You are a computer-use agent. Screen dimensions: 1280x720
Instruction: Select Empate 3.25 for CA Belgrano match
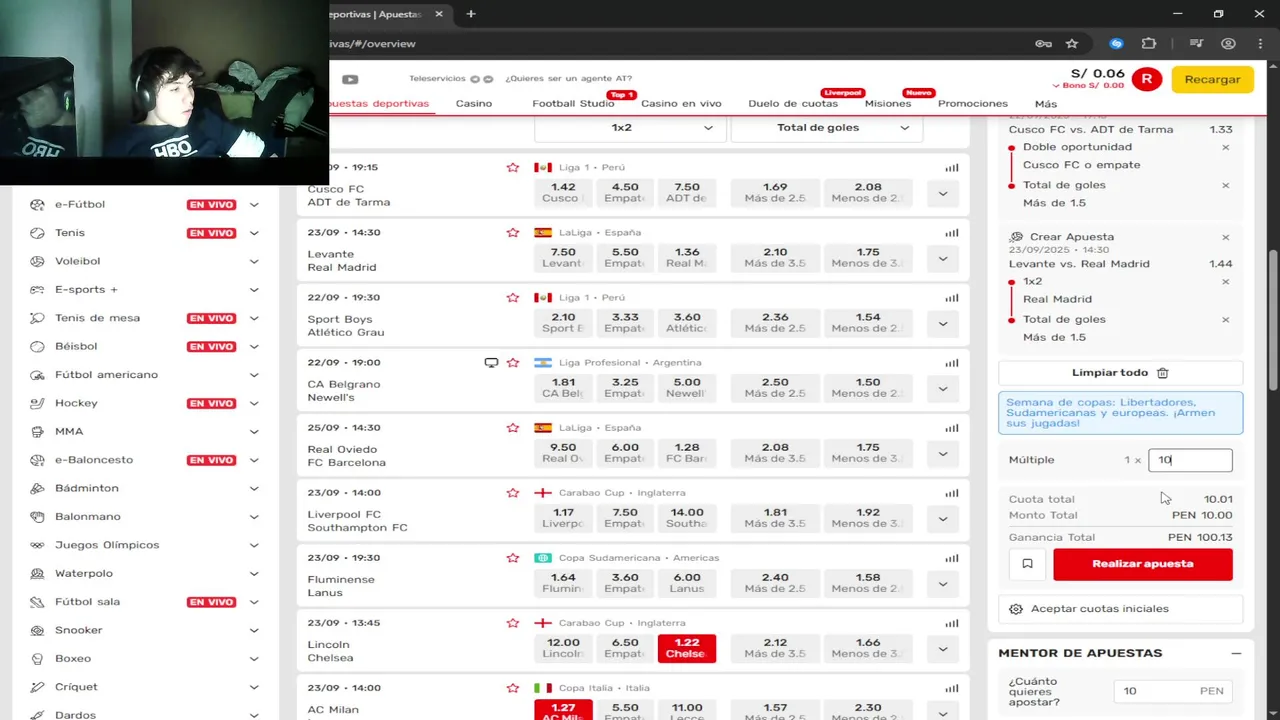[x=624, y=387]
